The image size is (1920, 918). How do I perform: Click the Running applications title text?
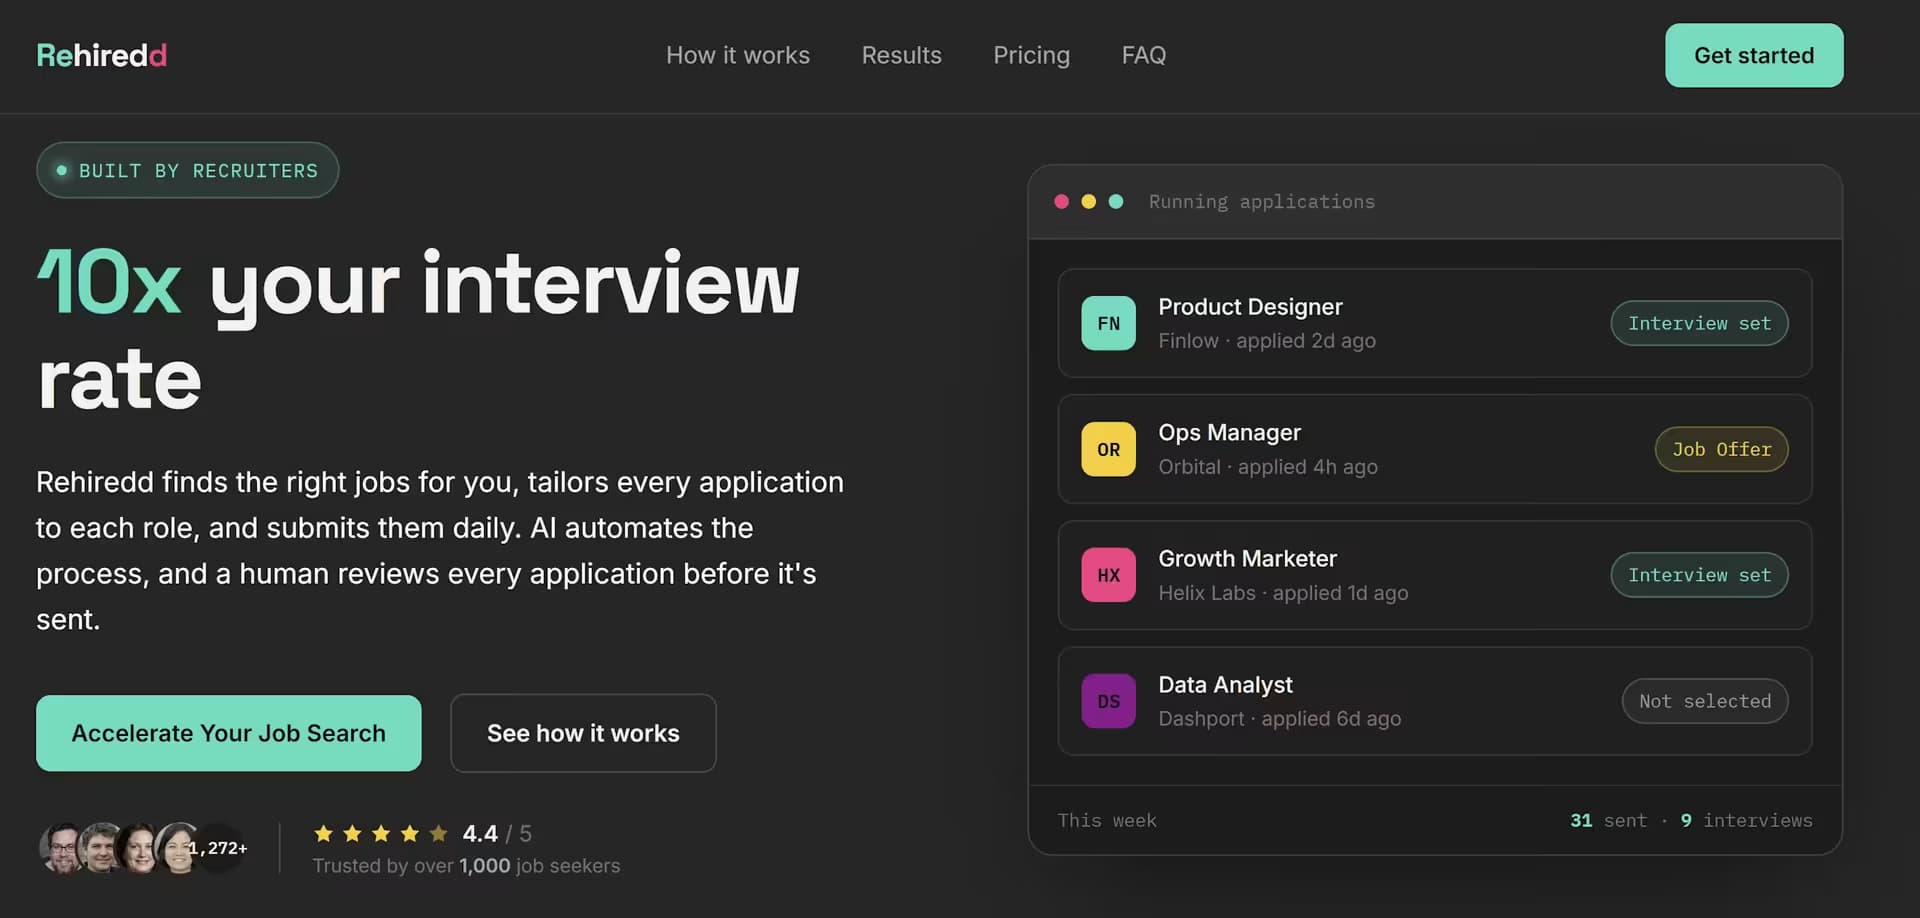[x=1262, y=201]
